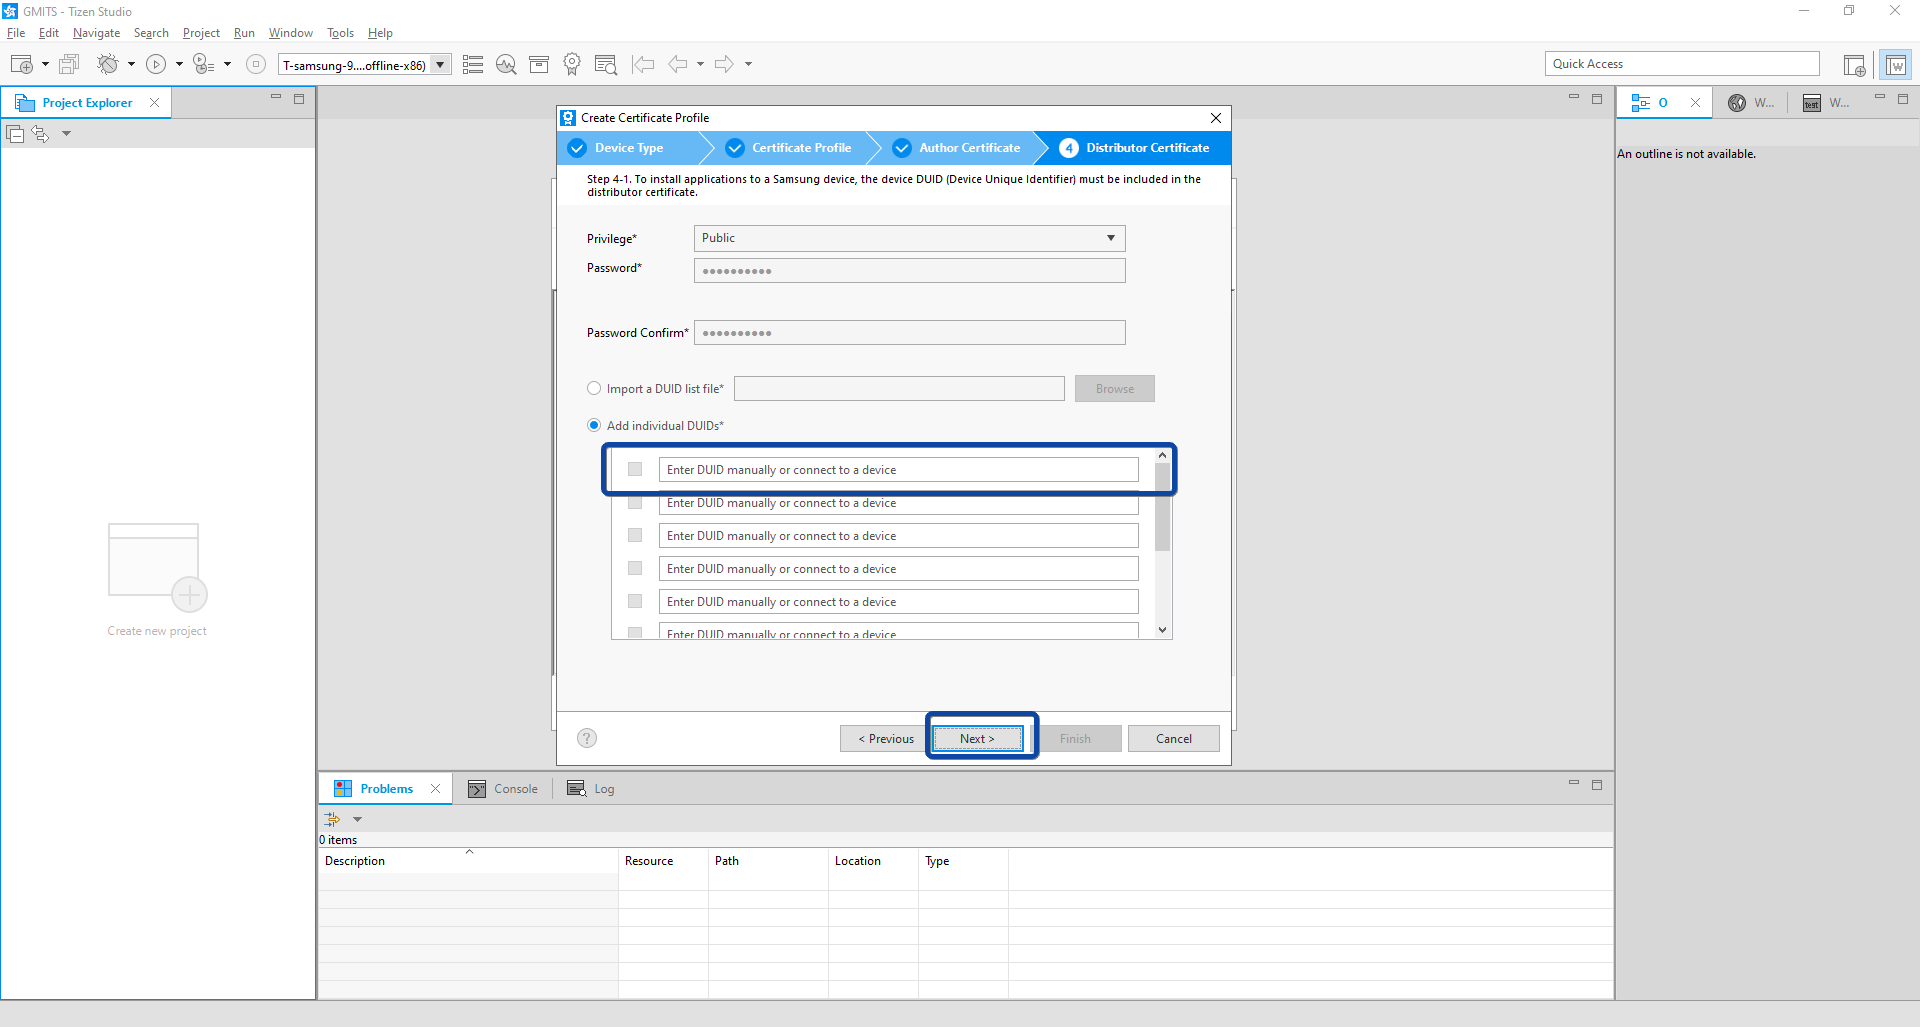Open the Dynamic Analyzer waveform icon

point(506,64)
